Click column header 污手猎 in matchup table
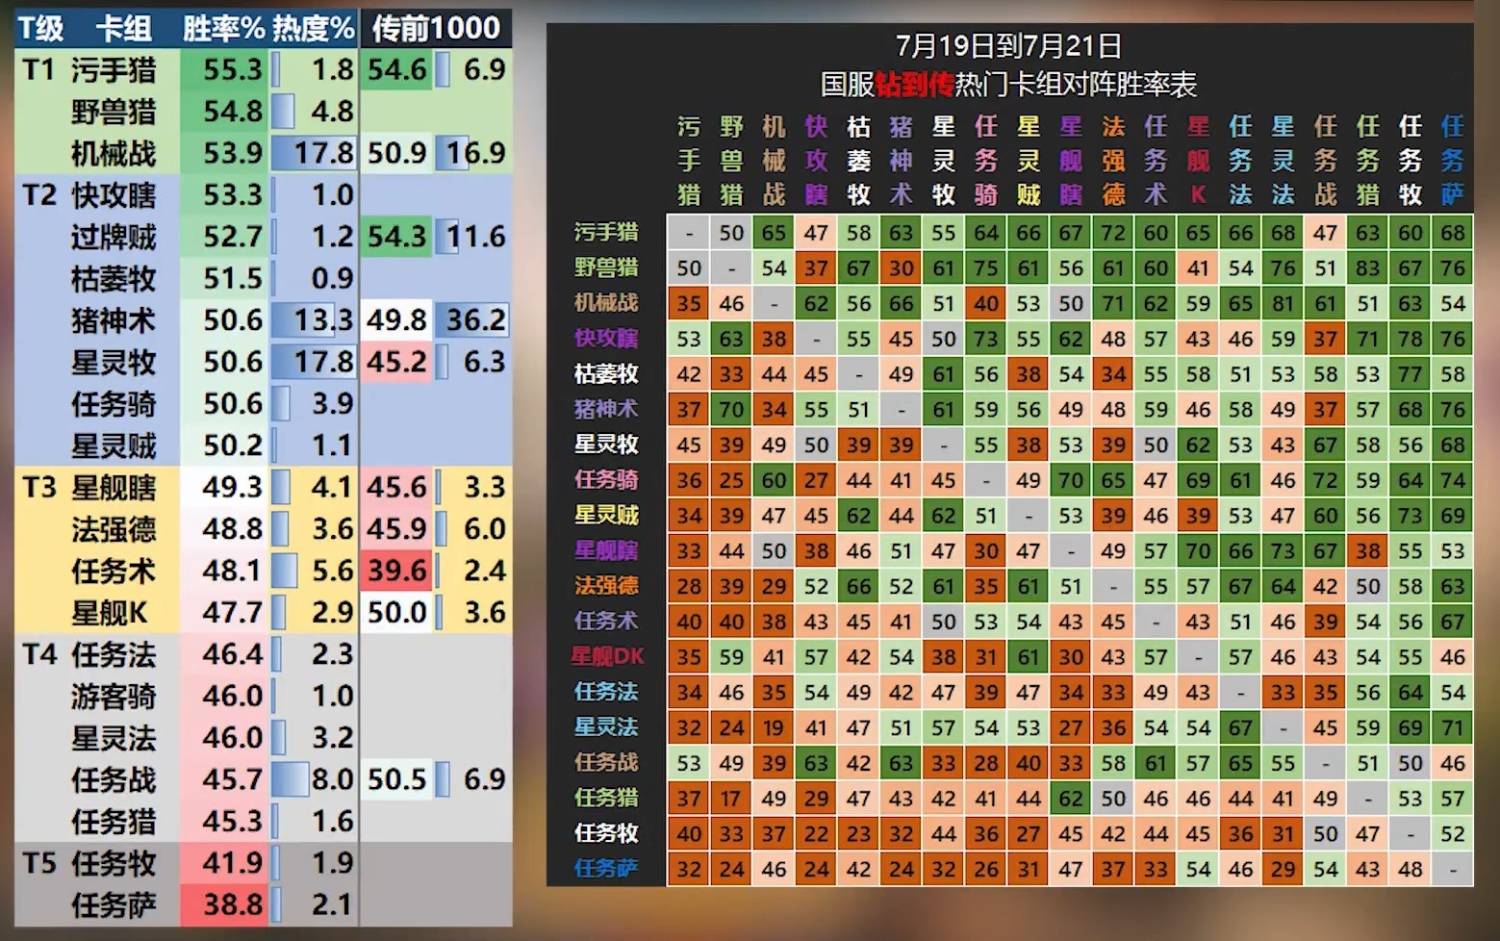The image size is (1500, 941). pos(689,160)
